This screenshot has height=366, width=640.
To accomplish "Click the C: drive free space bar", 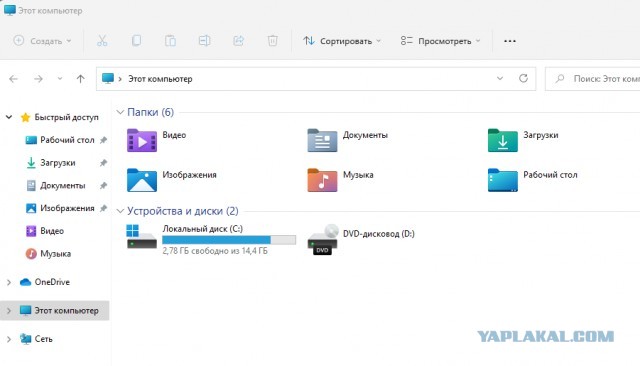I will 229,240.
